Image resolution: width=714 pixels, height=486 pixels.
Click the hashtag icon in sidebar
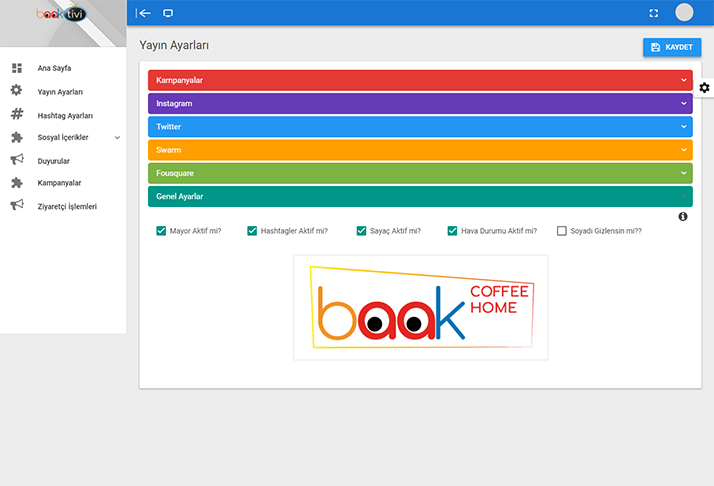16,114
